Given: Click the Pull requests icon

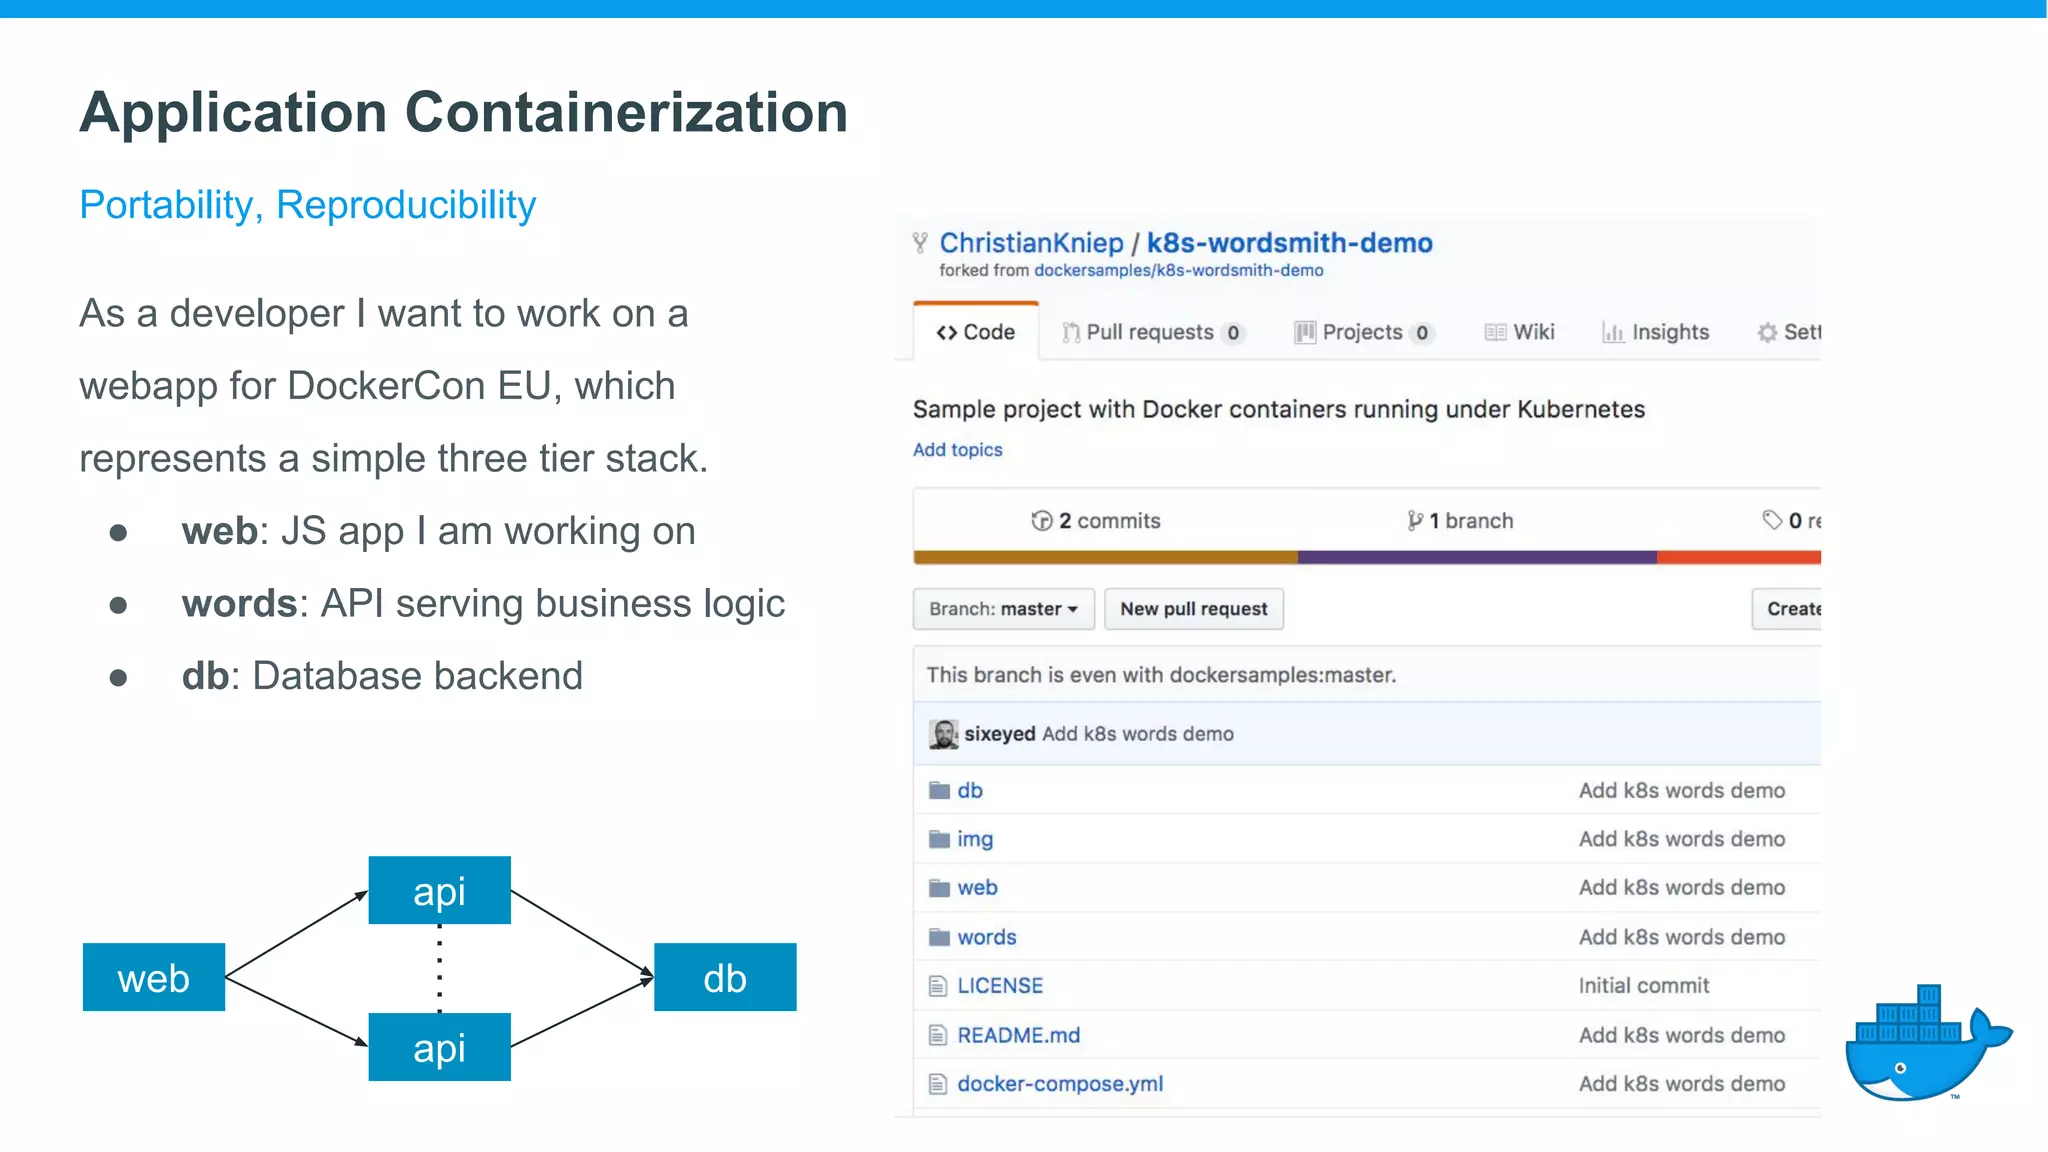Looking at the screenshot, I should pos(1071,333).
